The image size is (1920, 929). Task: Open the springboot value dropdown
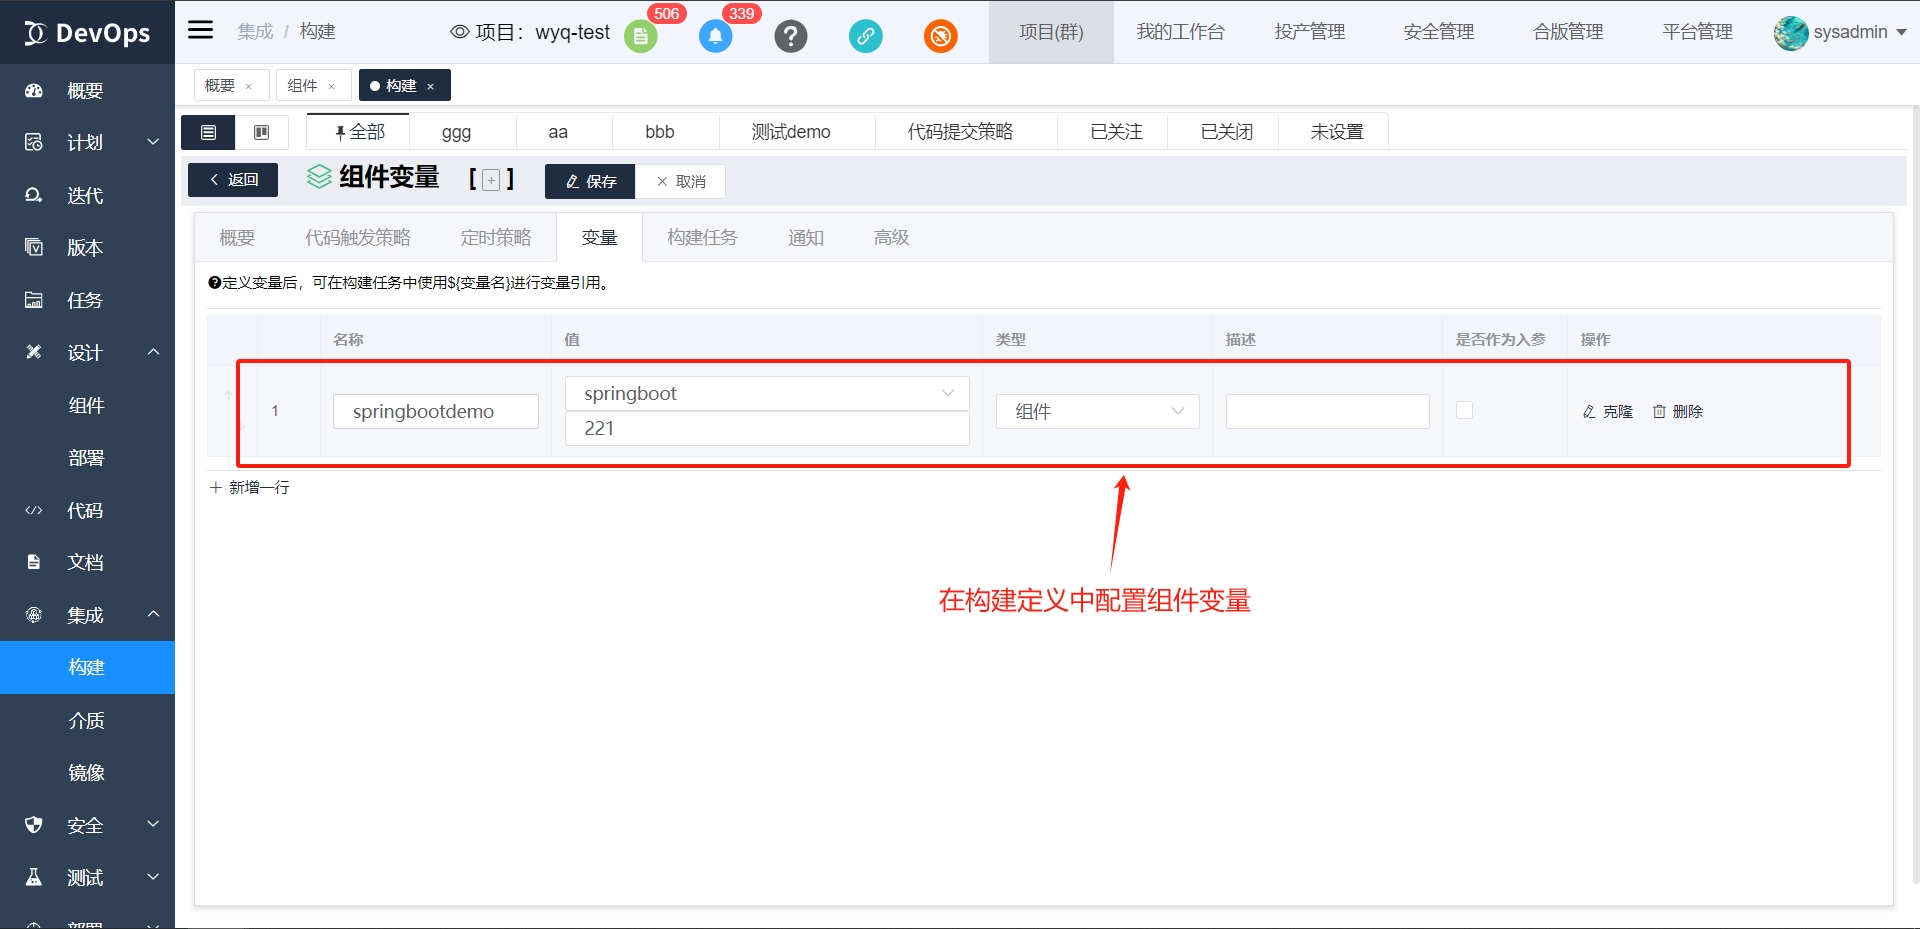(767, 393)
